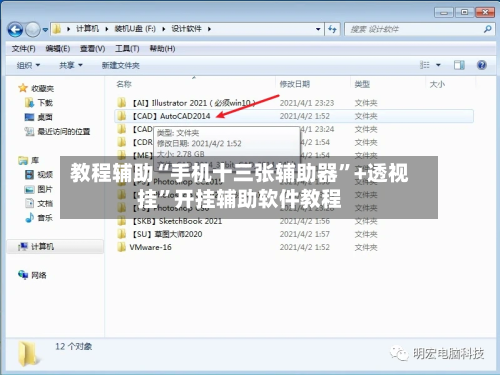The height and width of the screenshot is (375, 500).
Task: Toggle the preview pane icon
Action: click(459, 65)
